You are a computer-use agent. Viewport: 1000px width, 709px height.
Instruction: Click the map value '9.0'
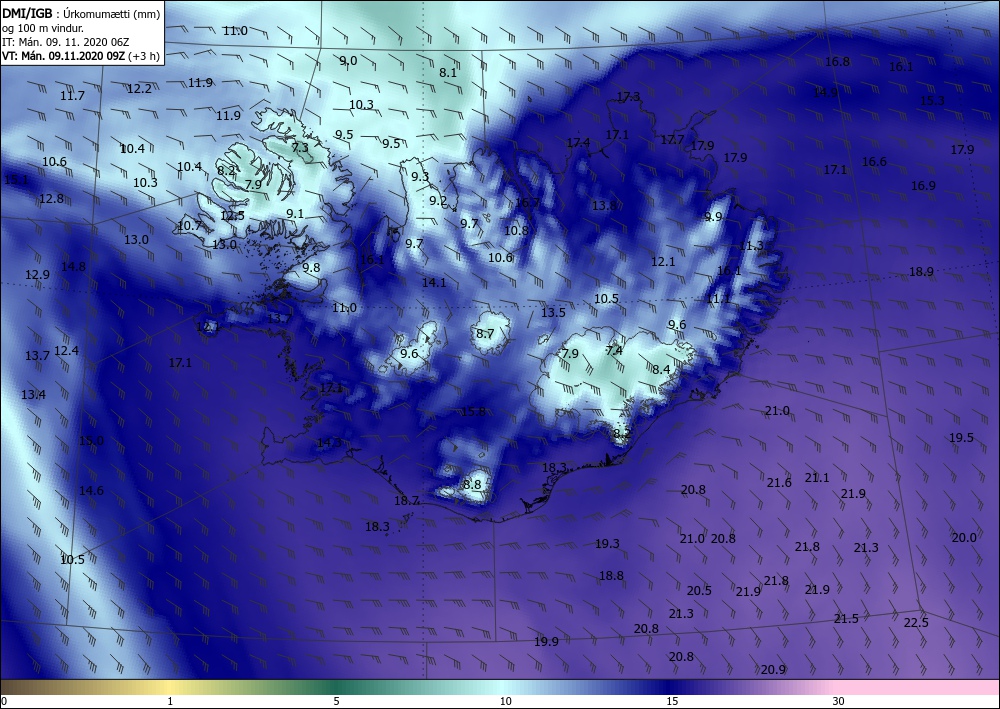click(x=348, y=61)
